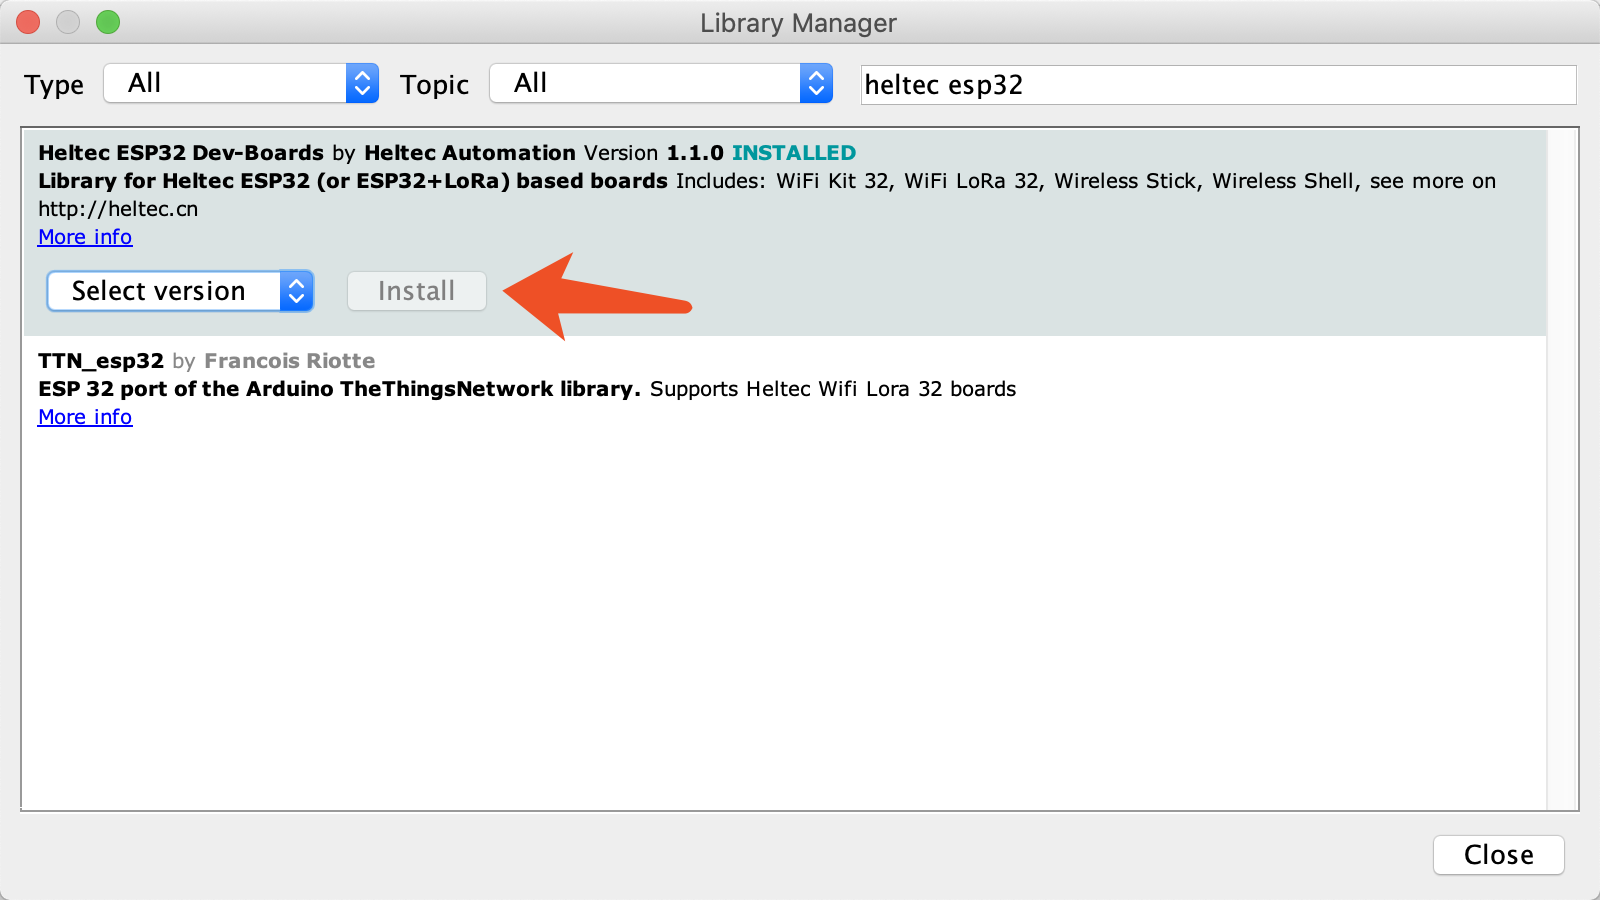Open the Select version dropdown
This screenshot has height=900, width=1600.
click(x=180, y=291)
